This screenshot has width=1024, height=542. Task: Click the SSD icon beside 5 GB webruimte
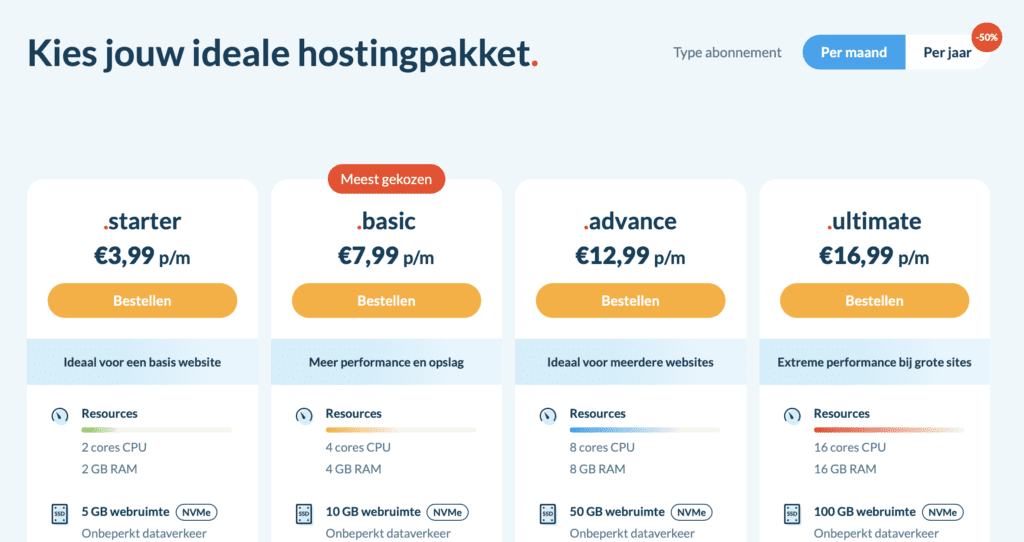click(x=59, y=514)
